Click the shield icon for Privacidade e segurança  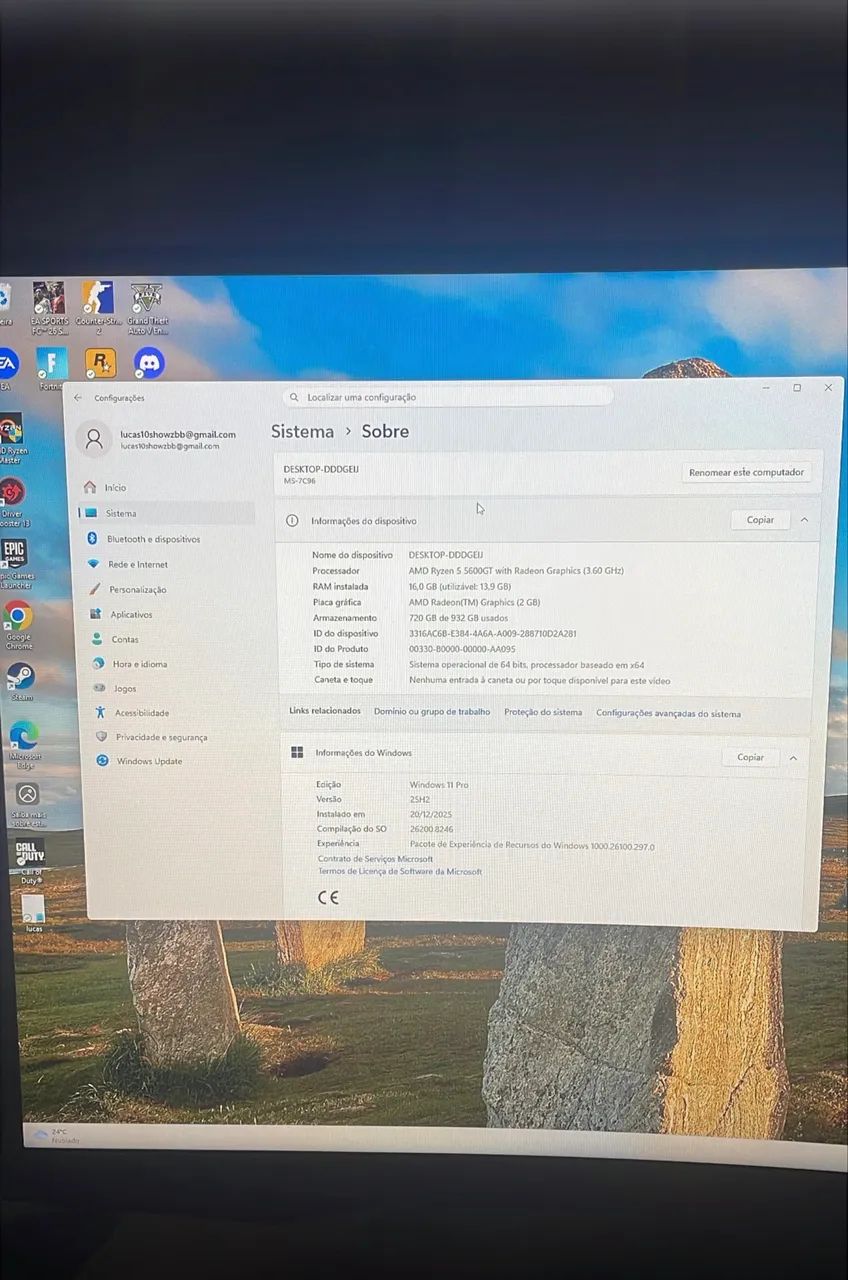pos(101,737)
